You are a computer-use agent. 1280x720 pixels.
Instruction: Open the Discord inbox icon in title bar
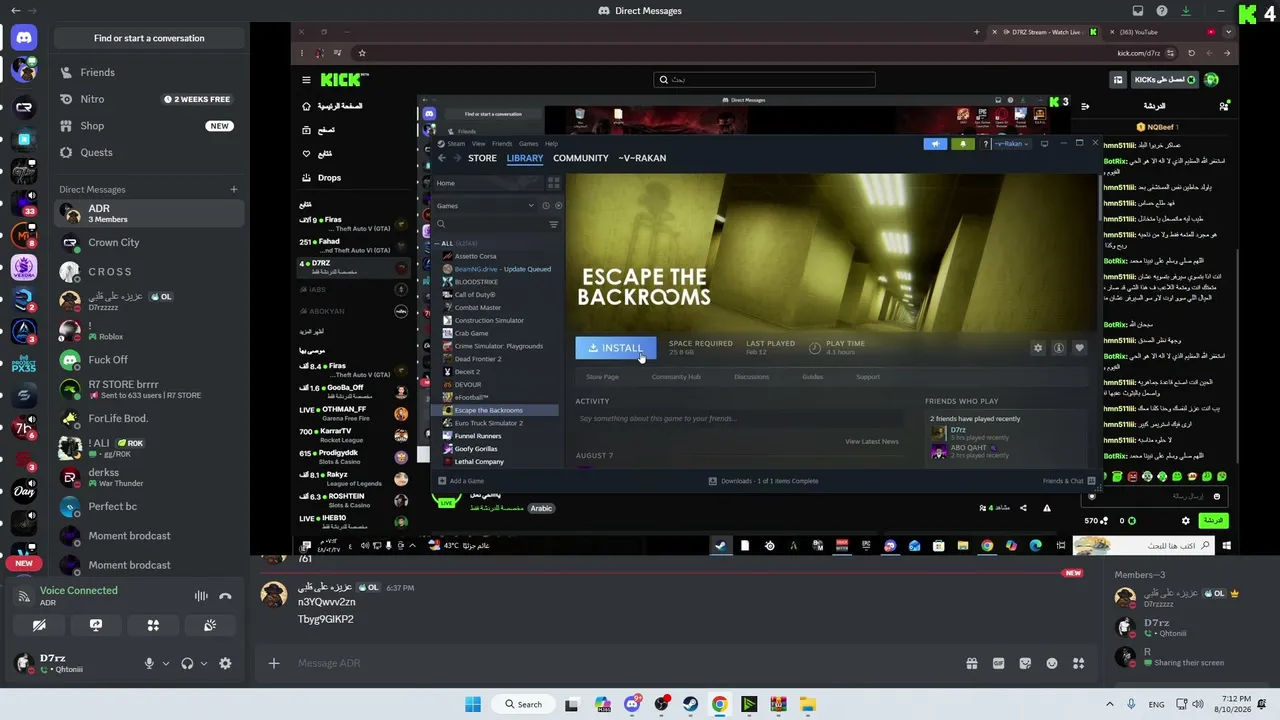tap(1138, 11)
